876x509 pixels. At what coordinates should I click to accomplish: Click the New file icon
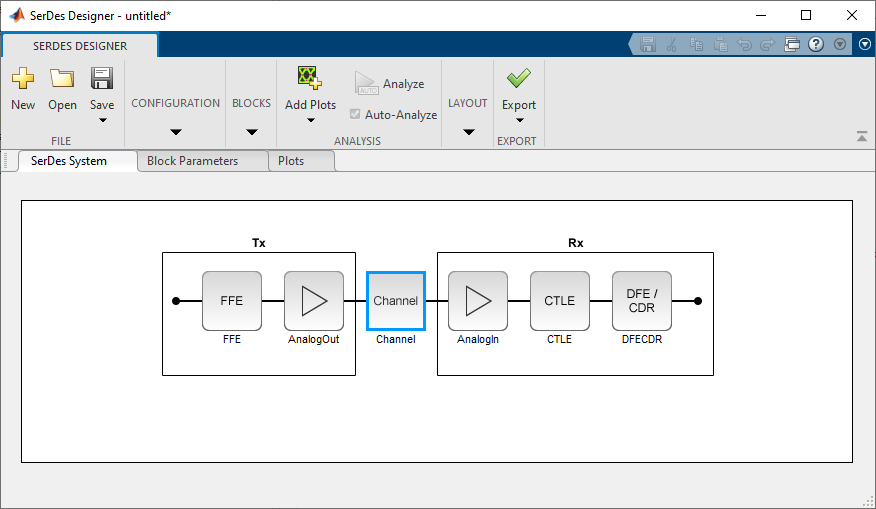click(x=23, y=79)
